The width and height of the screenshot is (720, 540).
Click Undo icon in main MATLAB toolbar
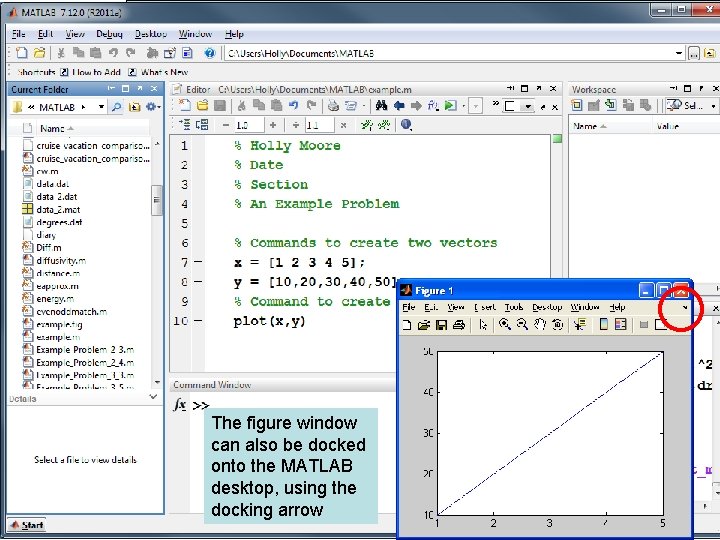113,53
